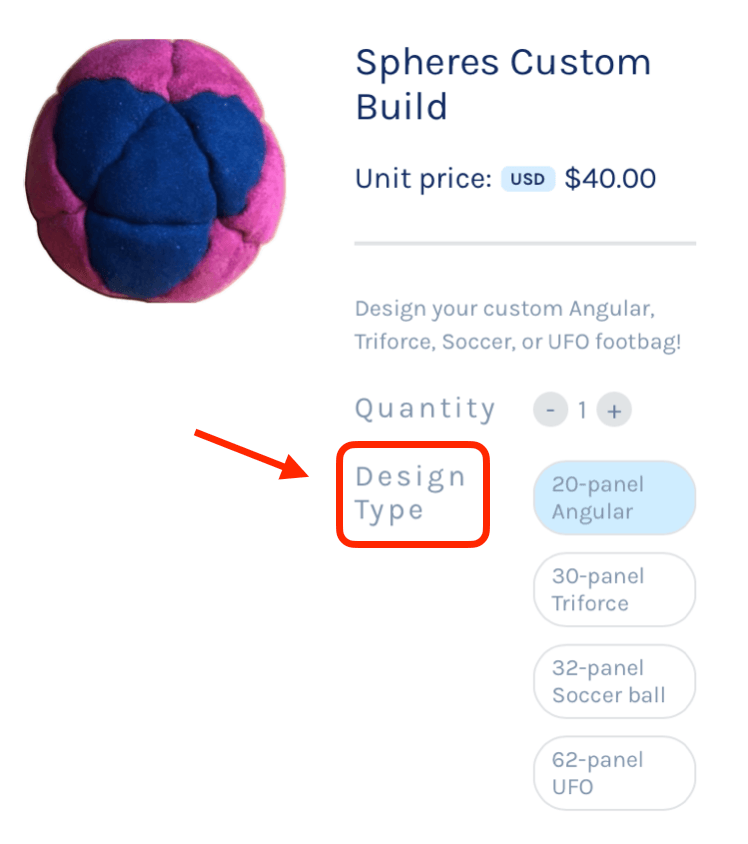Click the "Quantity" label
Image resolution: width=748 pixels, height=844 pixels.
click(425, 409)
